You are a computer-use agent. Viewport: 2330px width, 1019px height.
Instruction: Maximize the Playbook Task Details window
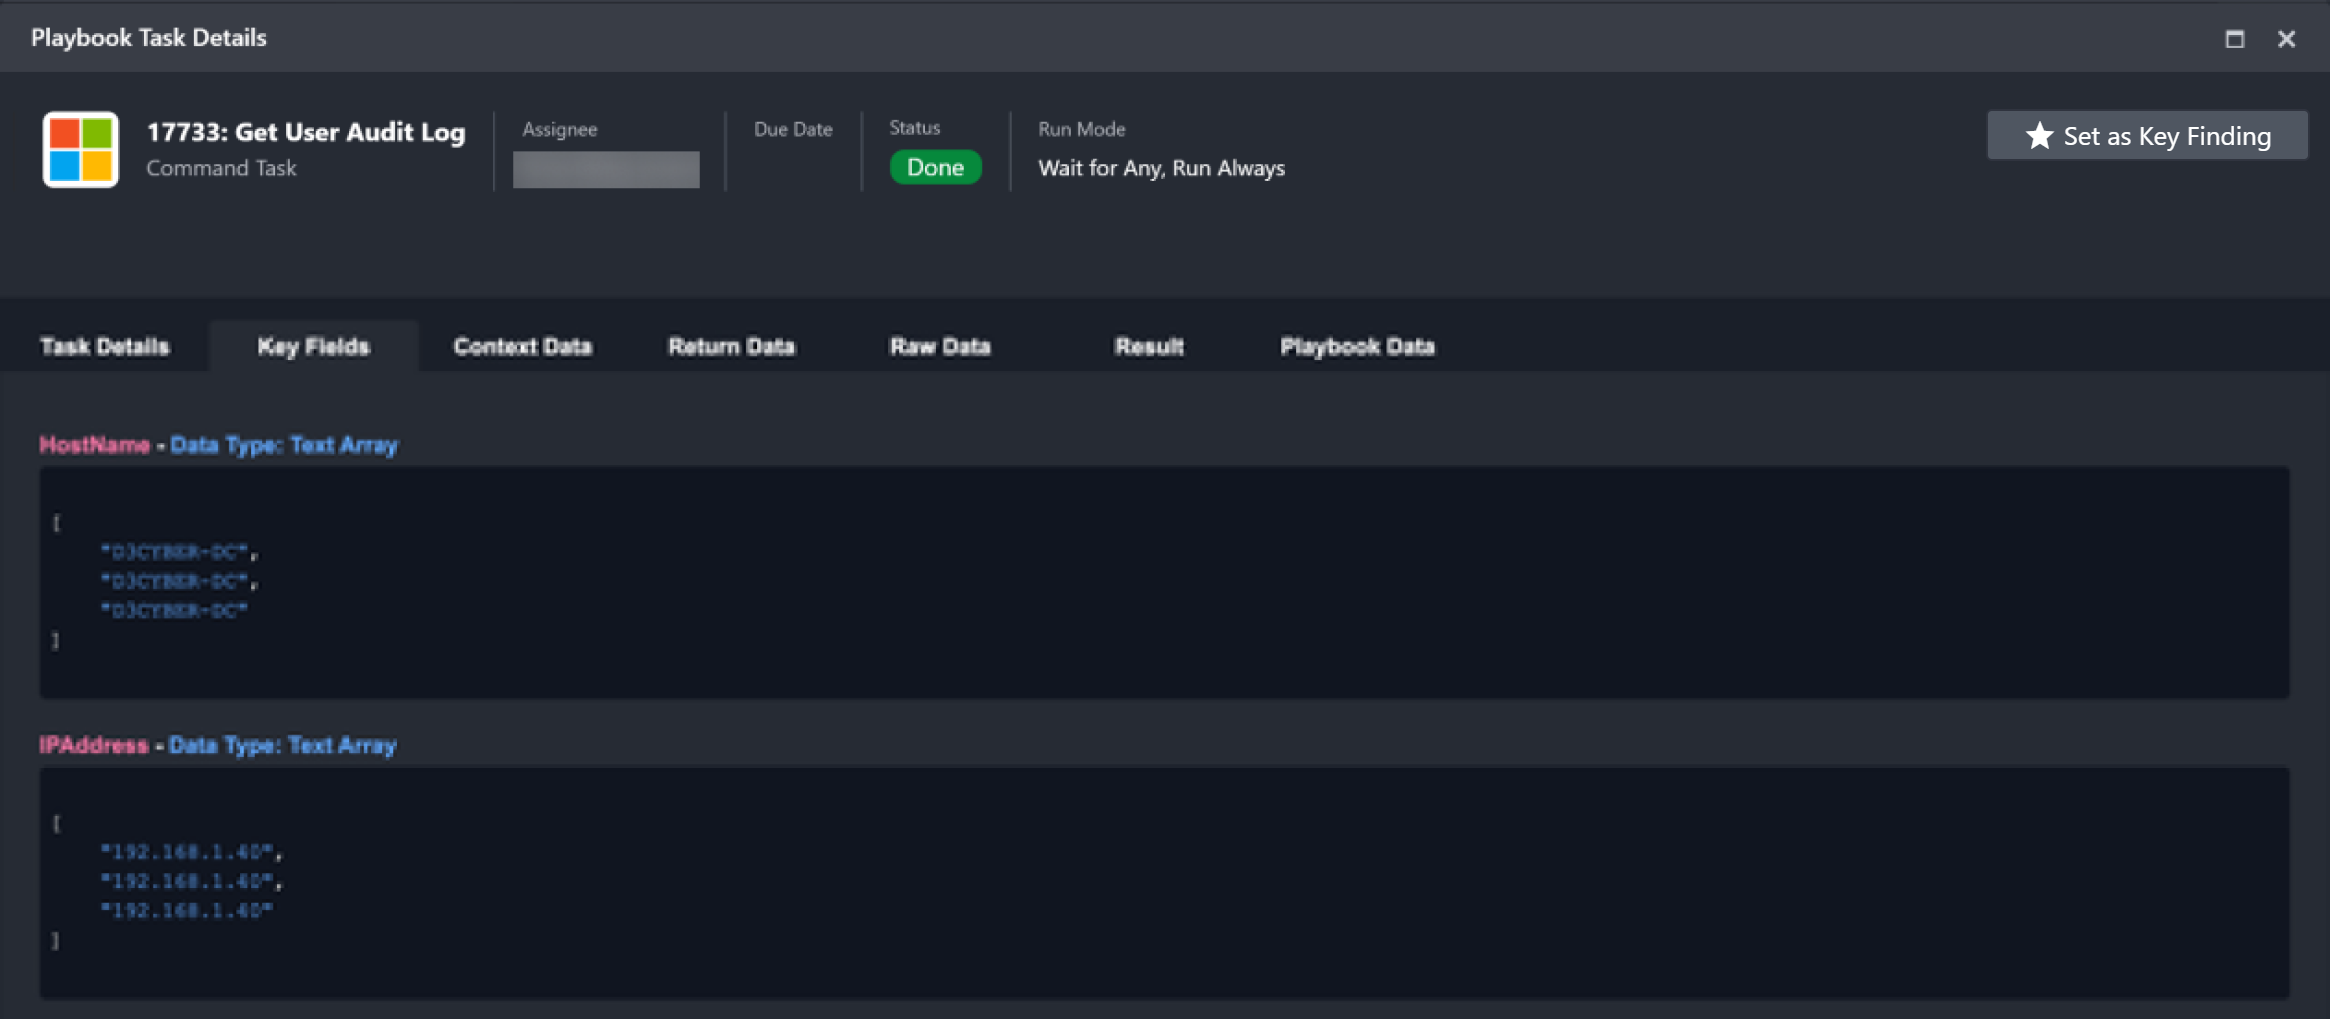2234,39
